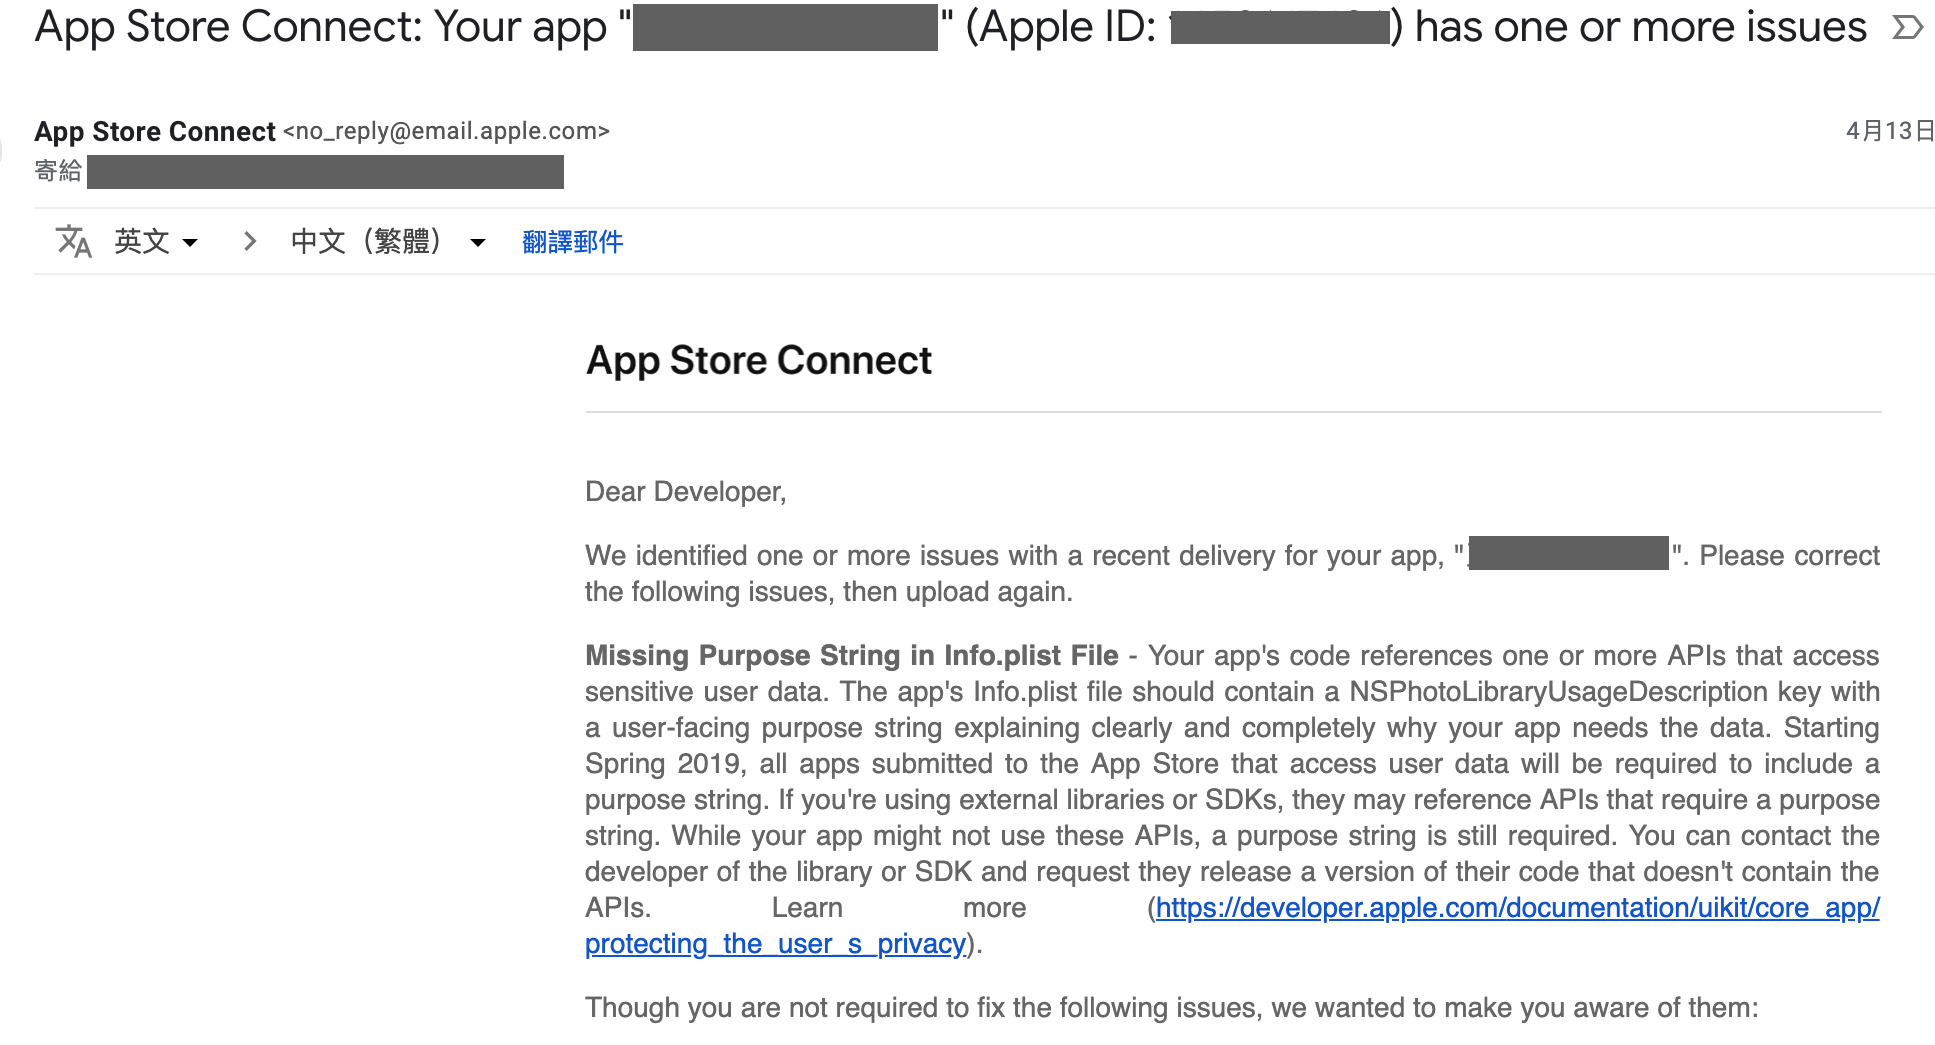Viewport: 1935px width, 1045px height.
Task: Click 翻譯郵件 to translate the message
Action: click(572, 241)
